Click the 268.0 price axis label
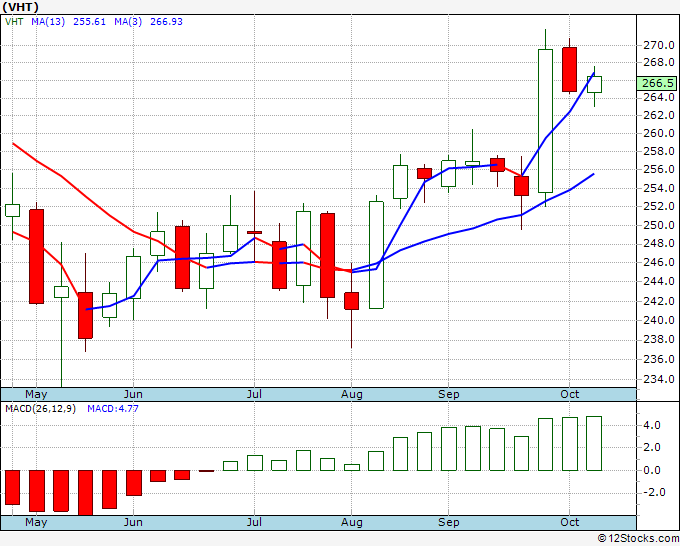The width and height of the screenshot is (680, 546). click(659, 62)
